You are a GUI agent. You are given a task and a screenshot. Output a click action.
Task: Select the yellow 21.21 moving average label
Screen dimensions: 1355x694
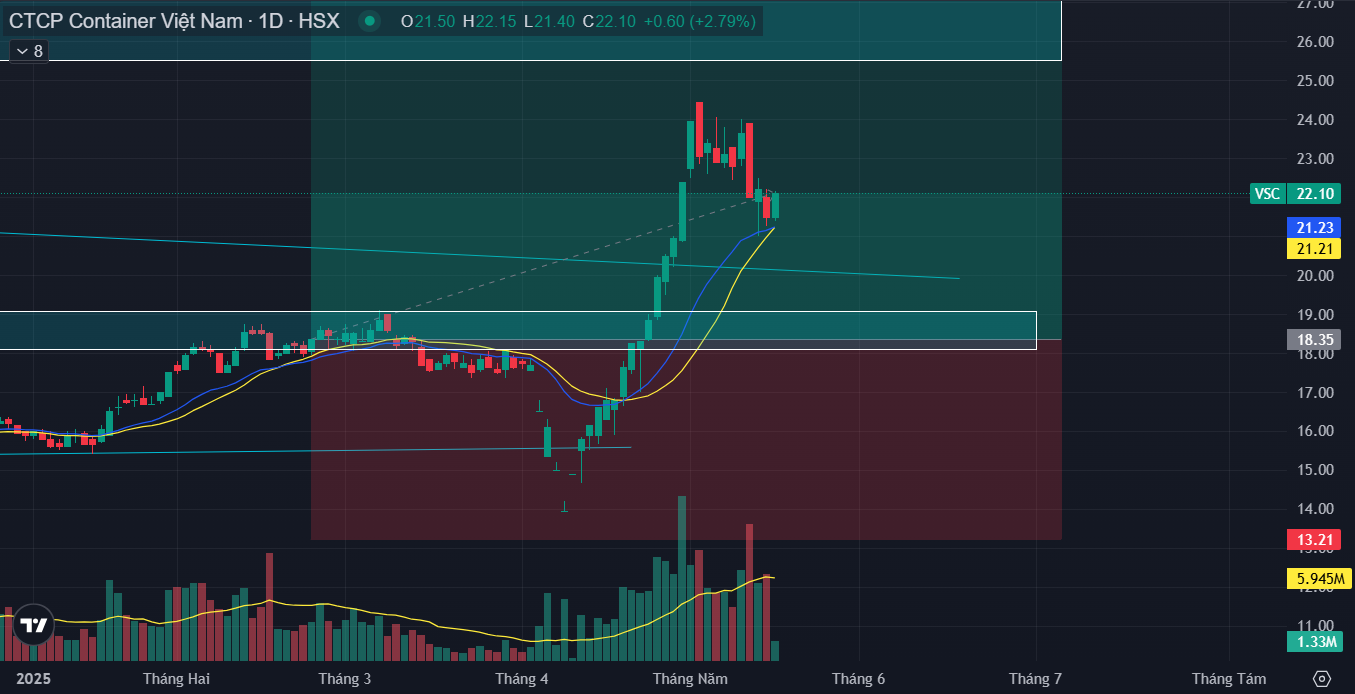click(1312, 248)
